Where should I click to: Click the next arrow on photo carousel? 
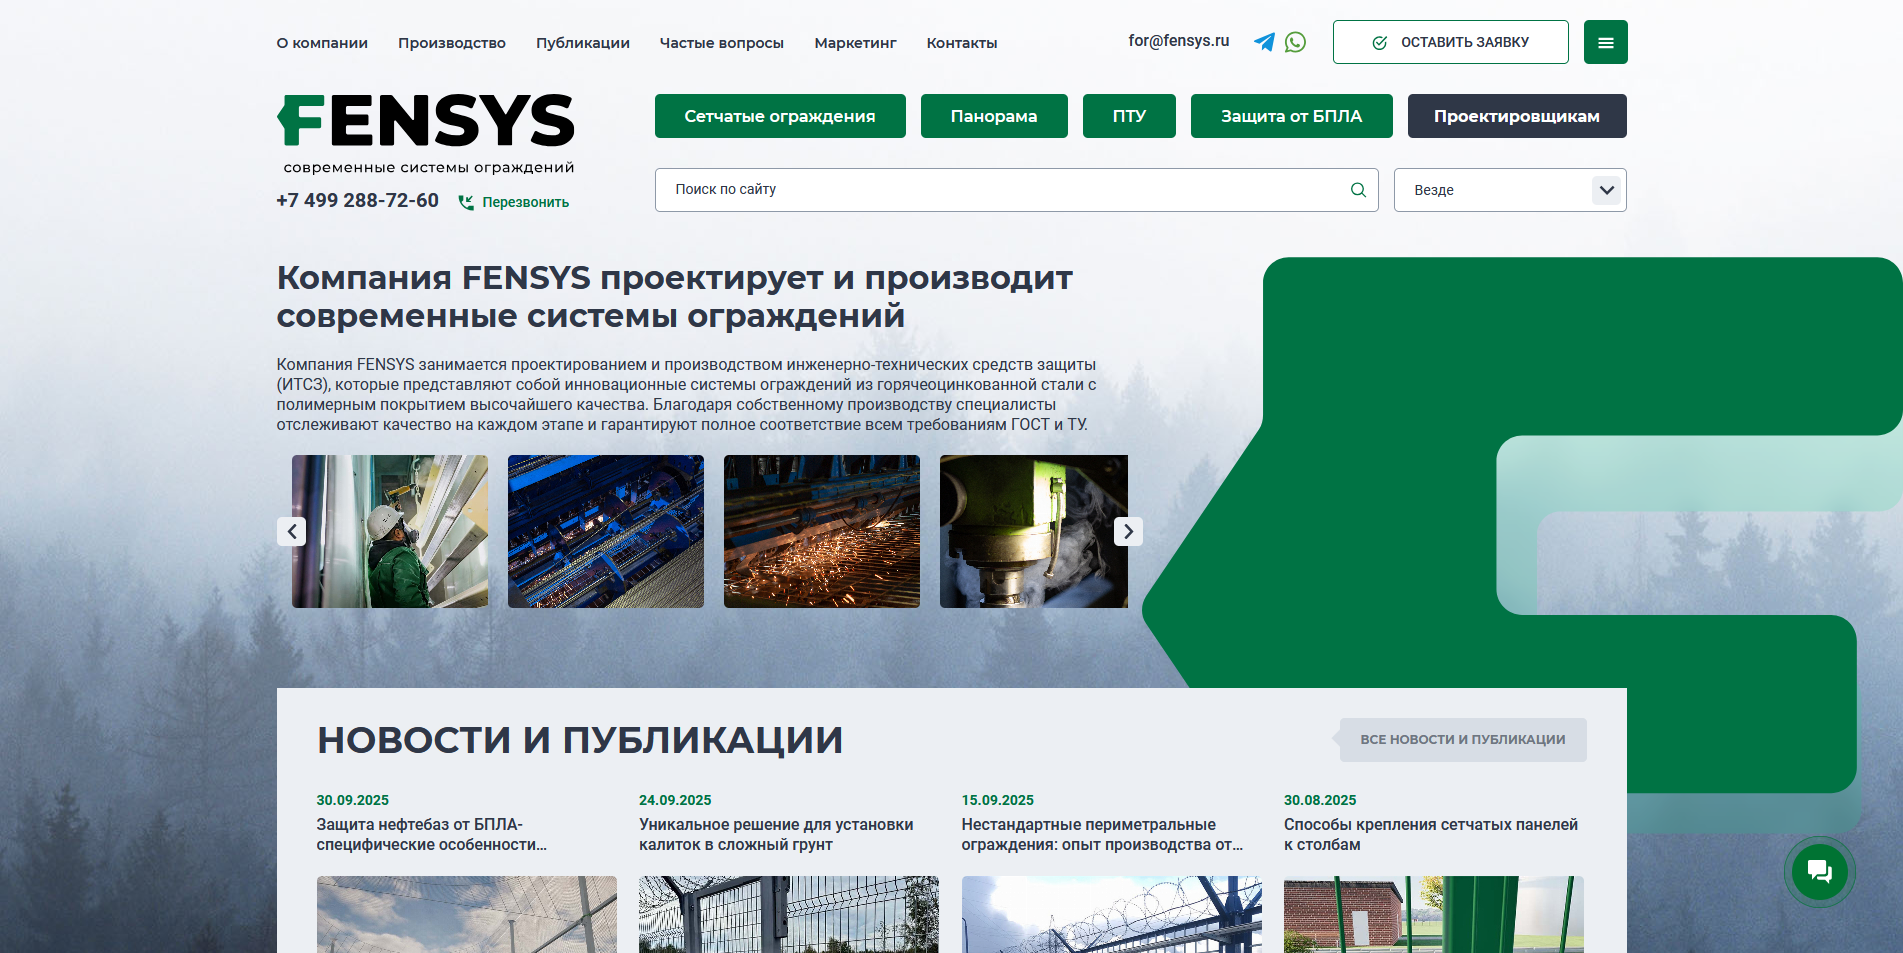click(1127, 531)
